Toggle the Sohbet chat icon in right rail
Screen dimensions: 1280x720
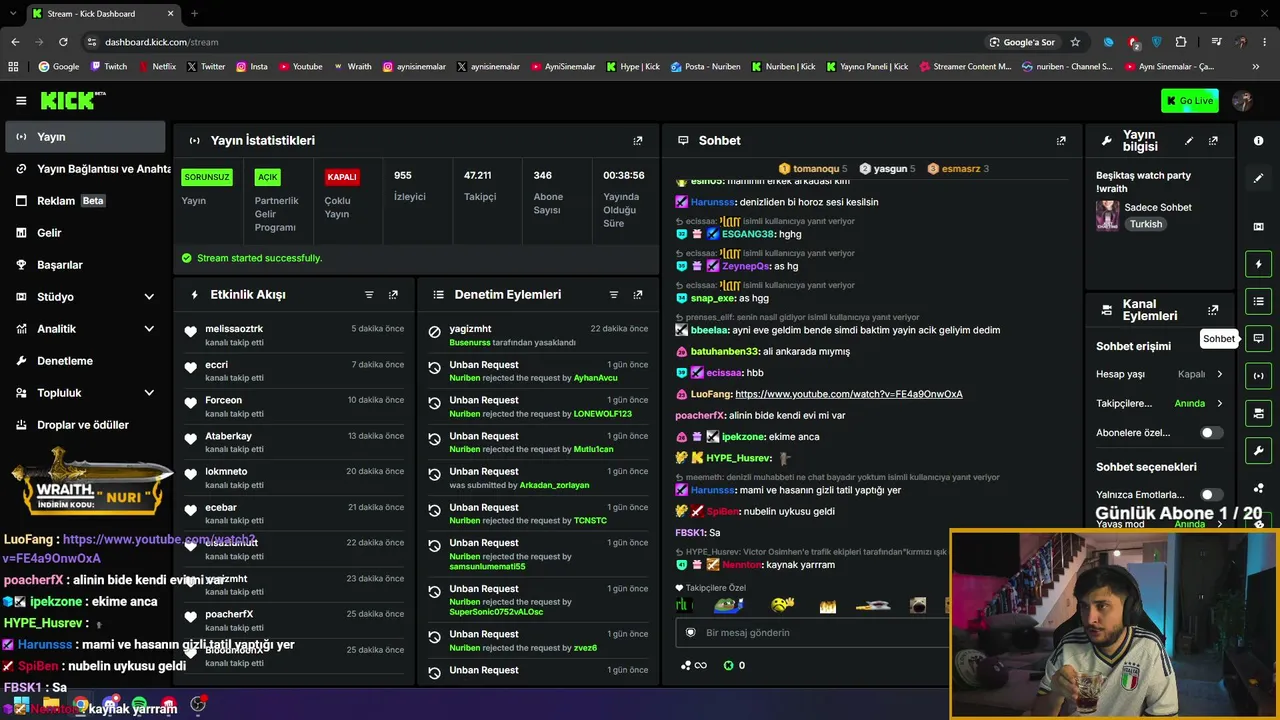1258,338
